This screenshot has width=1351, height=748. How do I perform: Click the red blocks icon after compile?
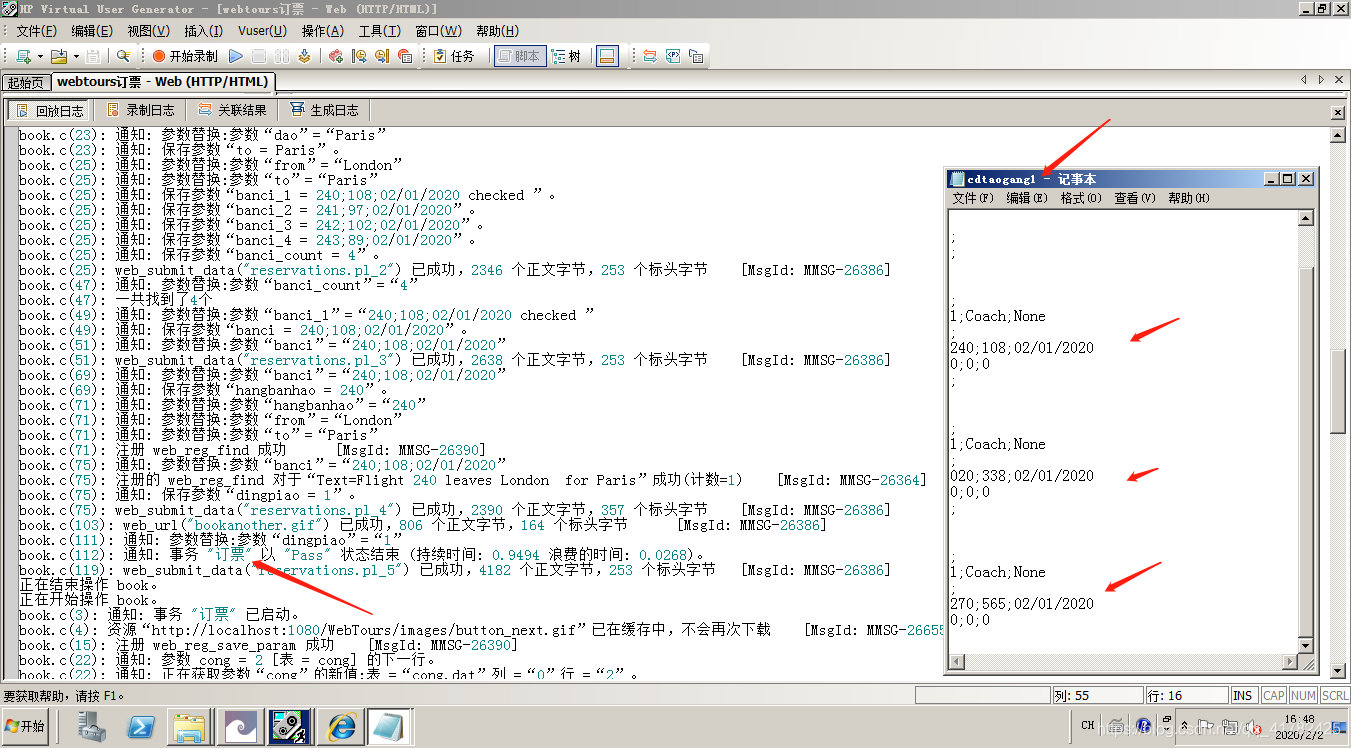(x=336, y=57)
